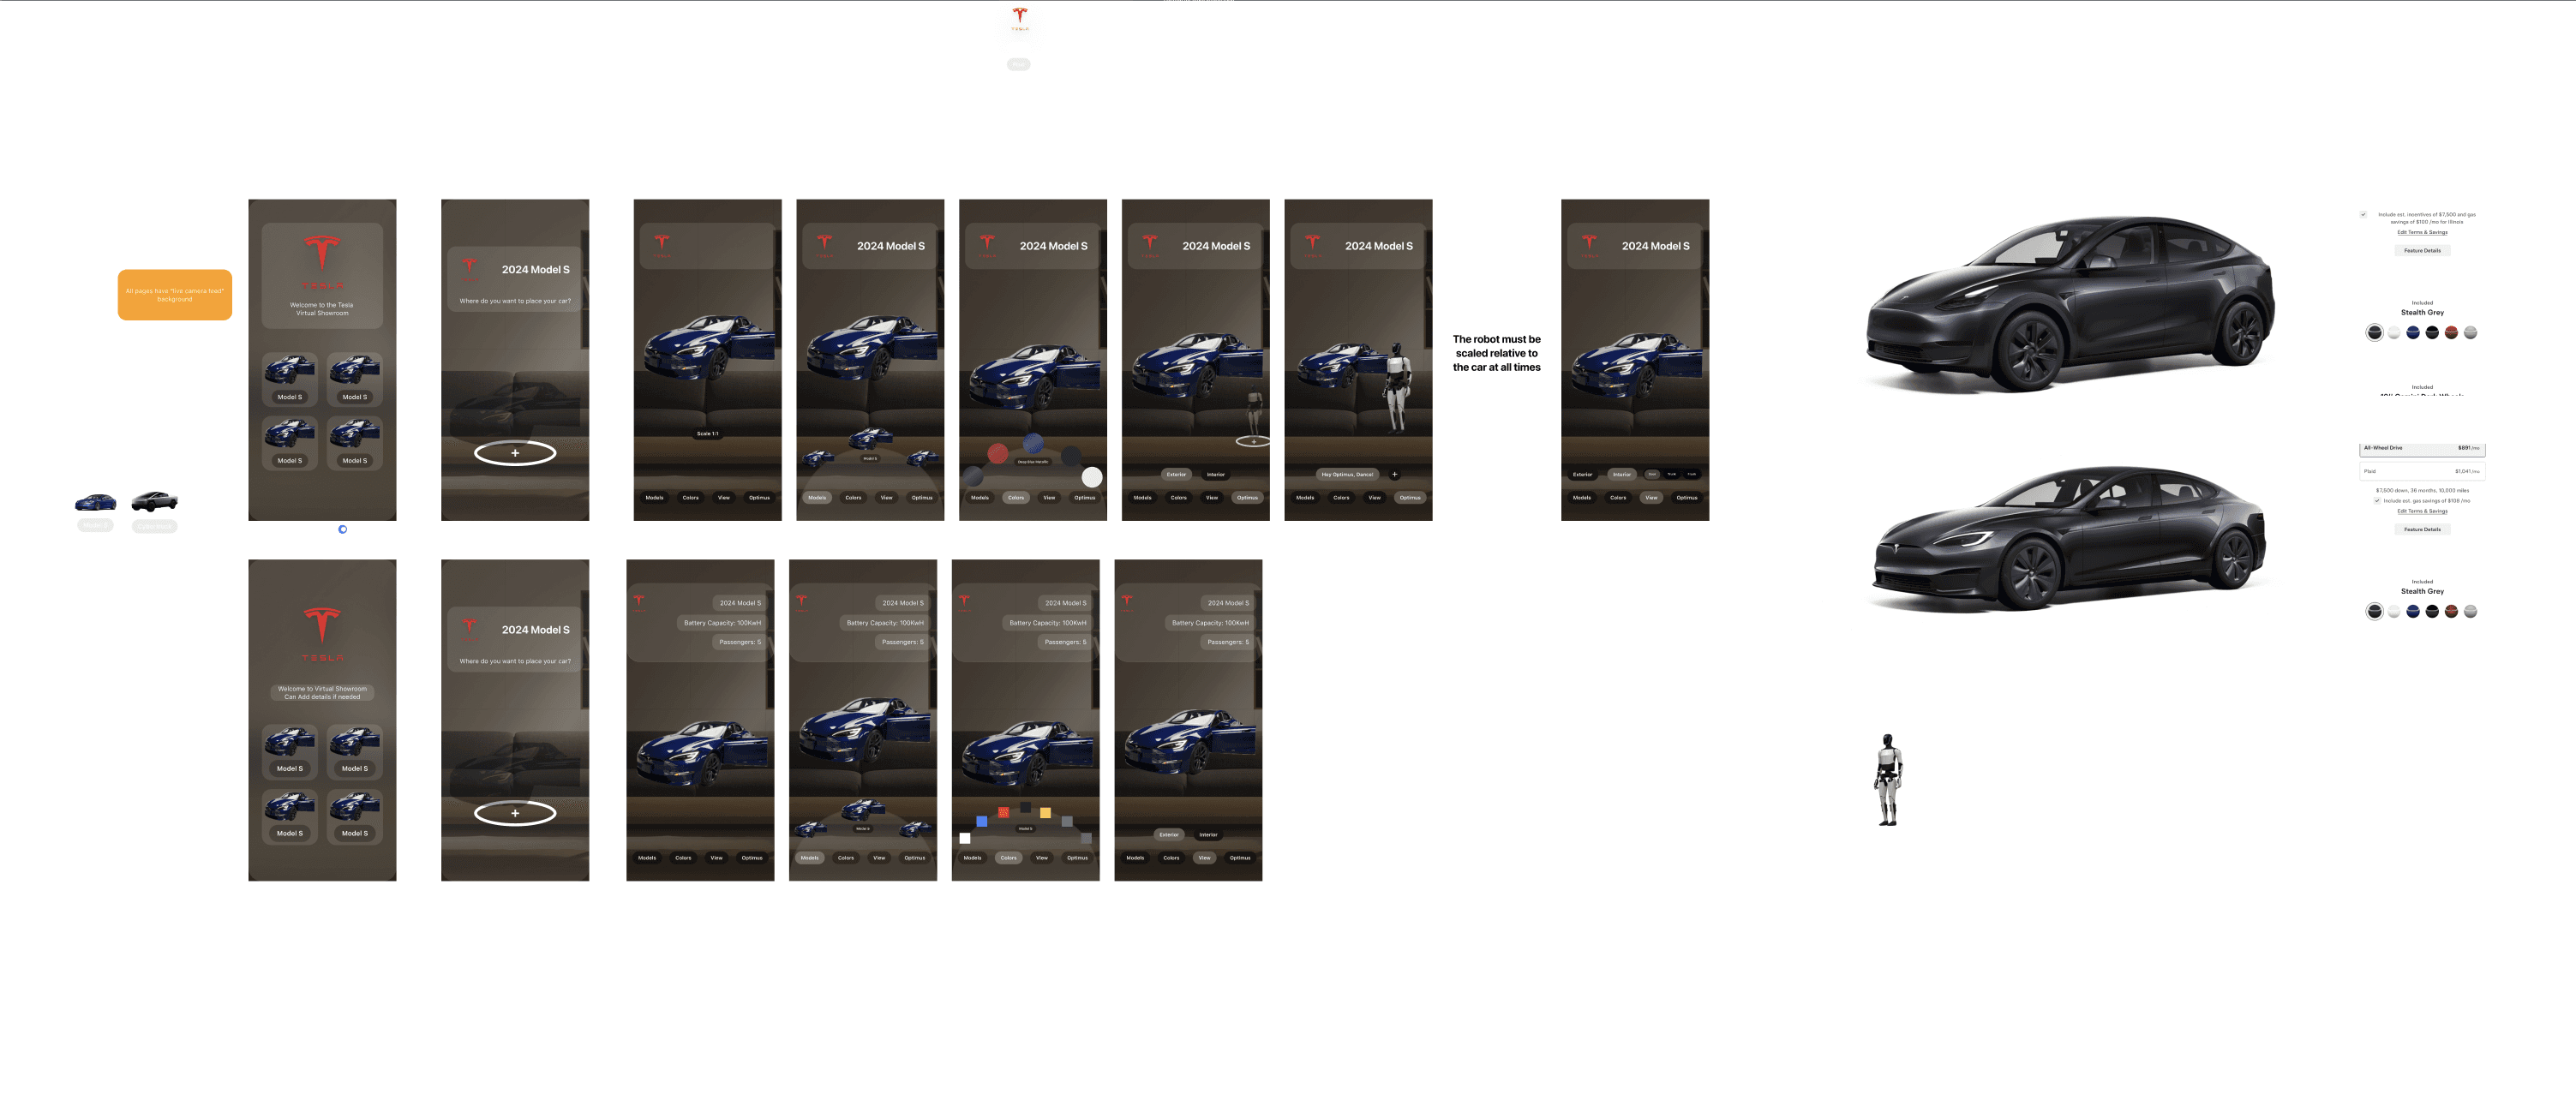Select the All-Wheel Drive $891 option
This screenshot has width=2576, height=1112.
2421,449
